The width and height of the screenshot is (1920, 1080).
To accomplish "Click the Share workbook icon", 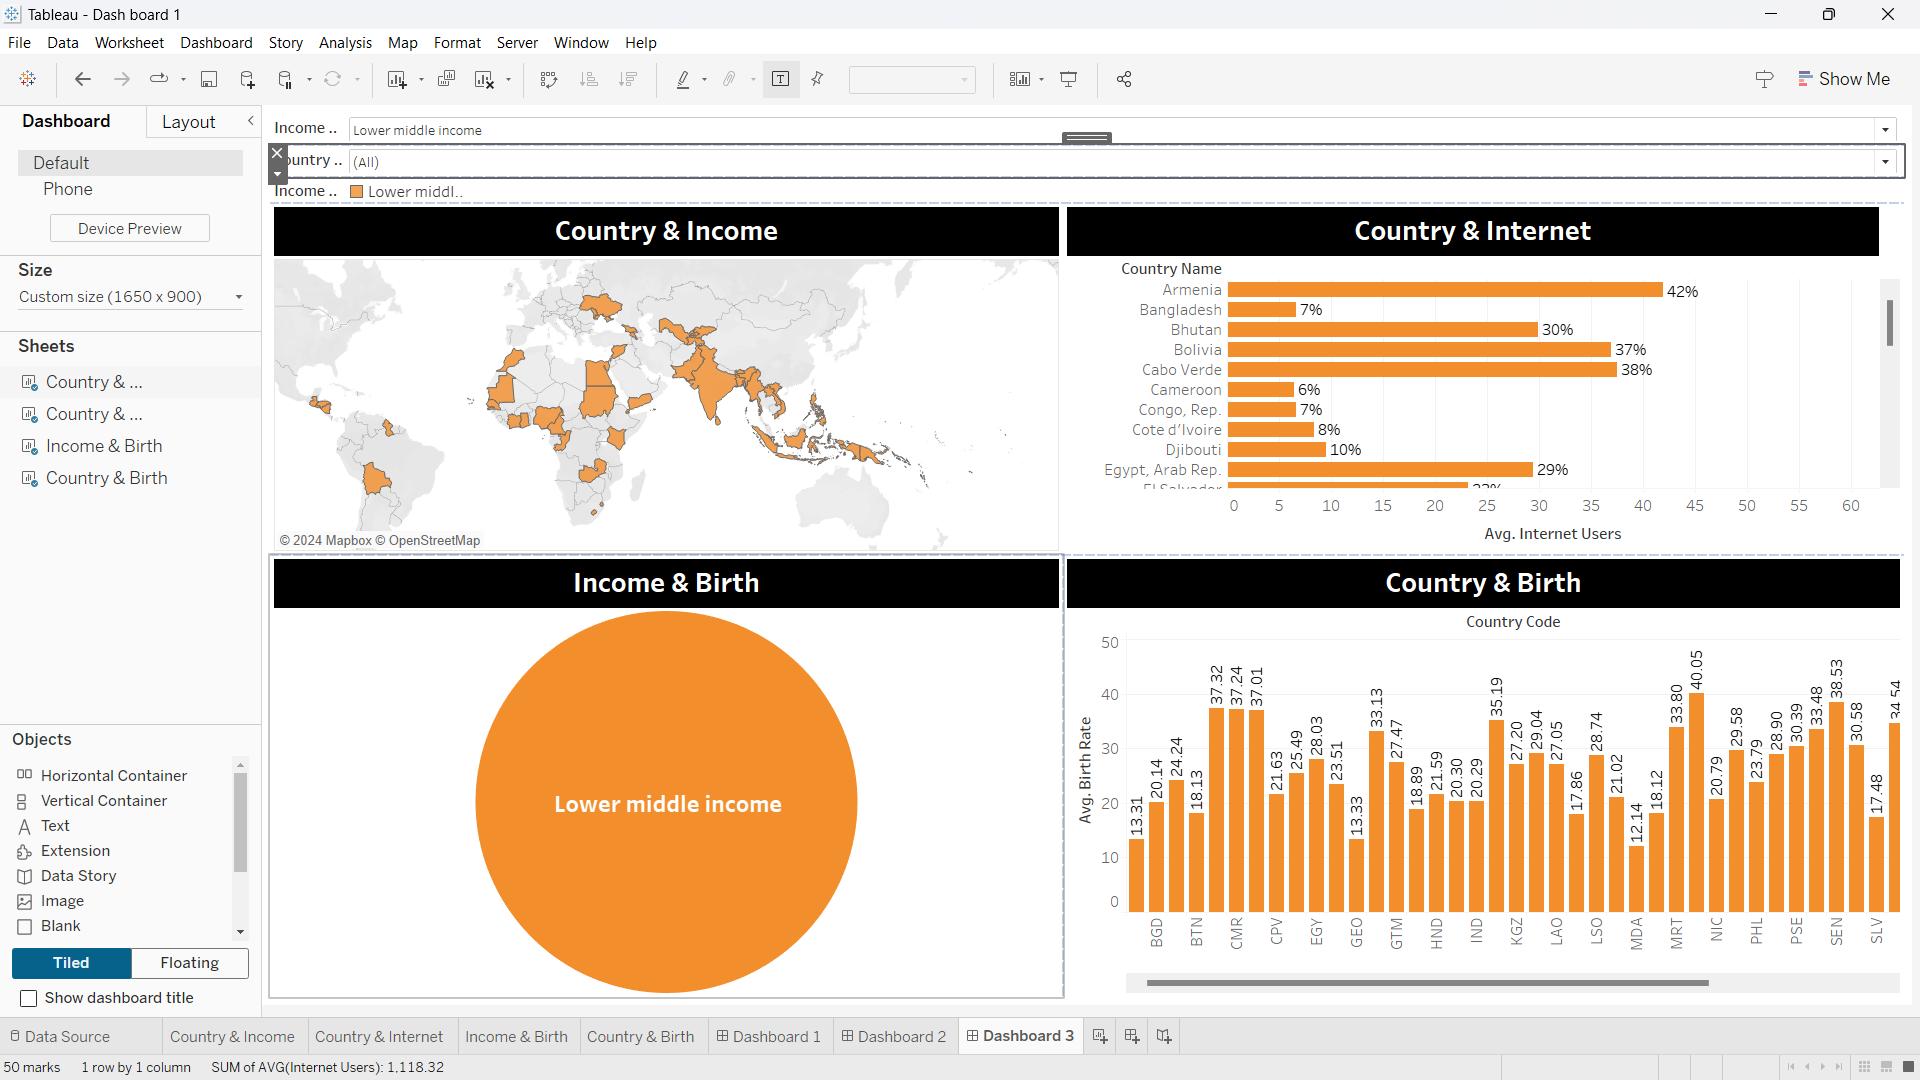I will [x=1124, y=79].
